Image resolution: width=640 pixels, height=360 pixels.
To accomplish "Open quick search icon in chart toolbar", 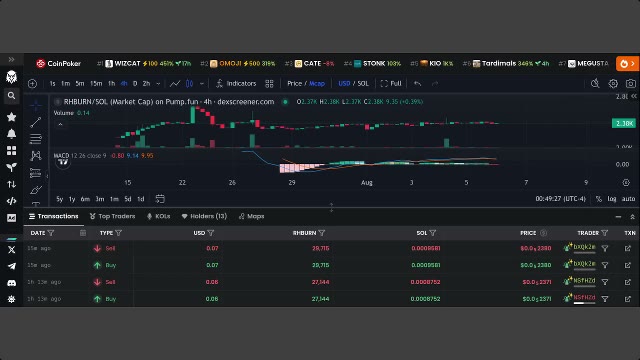I will [595, 84].
